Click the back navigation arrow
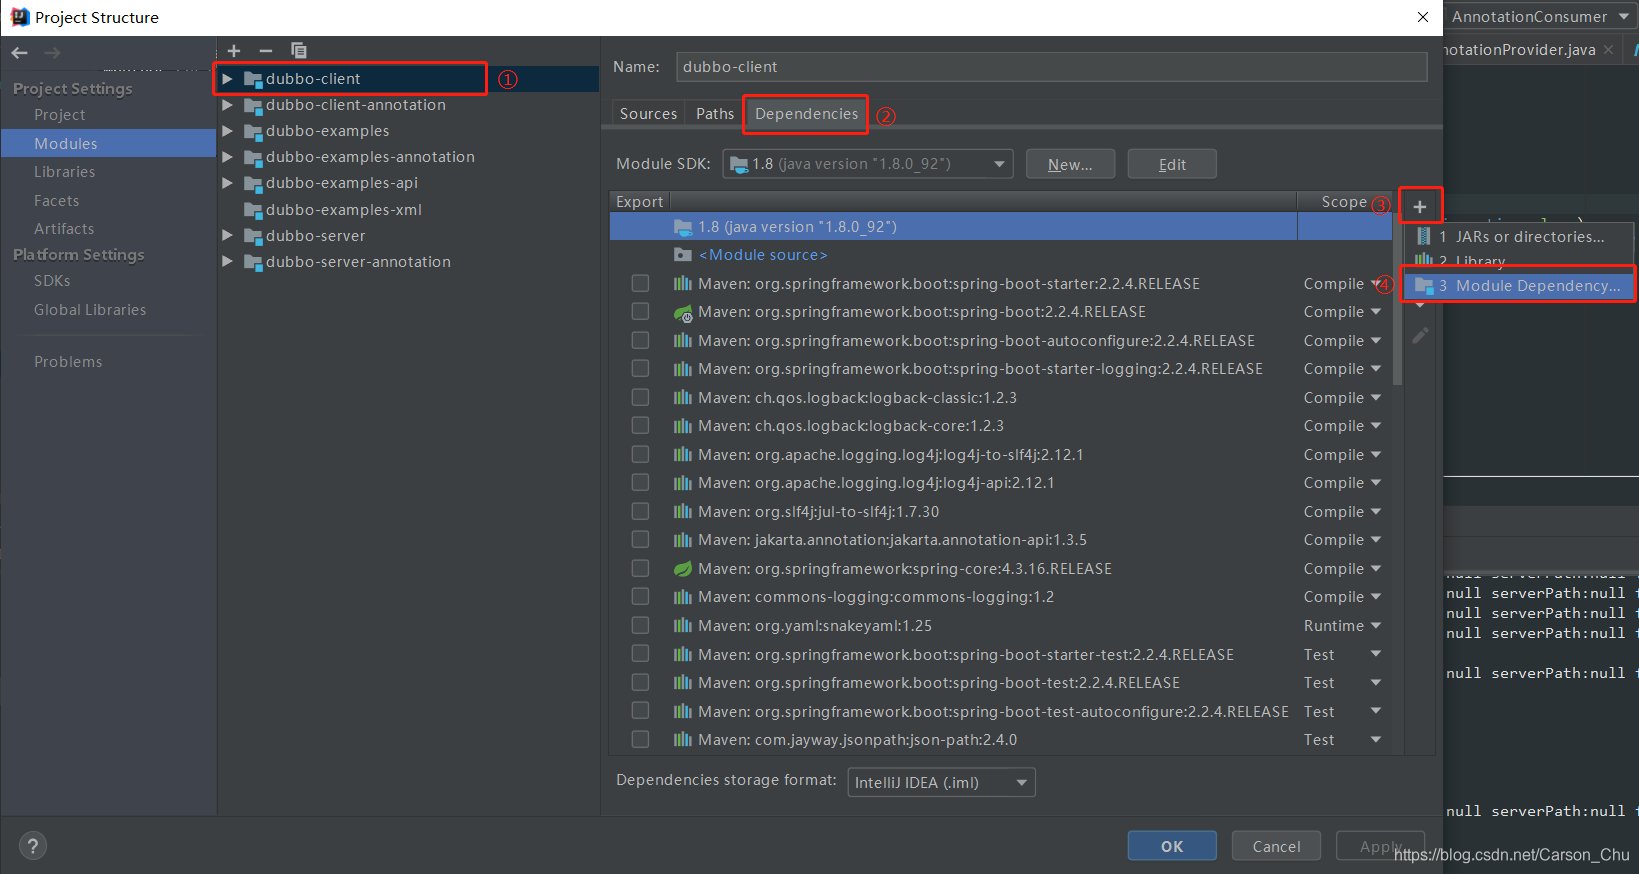Screen dimensions: 1639x874 click(20, 52)
